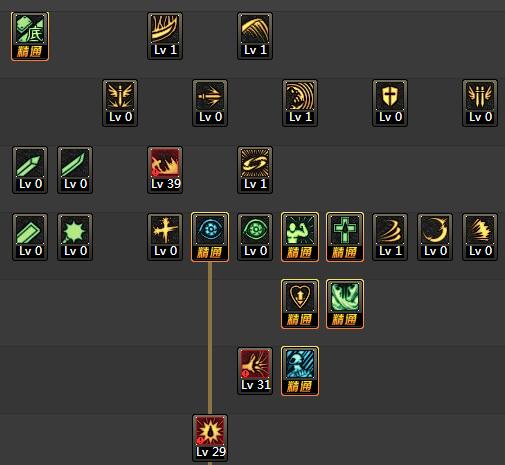This screenshot has width=505, height=465.
Task: Click the blue eye mastered skill icon
Action: coord(210,237)
